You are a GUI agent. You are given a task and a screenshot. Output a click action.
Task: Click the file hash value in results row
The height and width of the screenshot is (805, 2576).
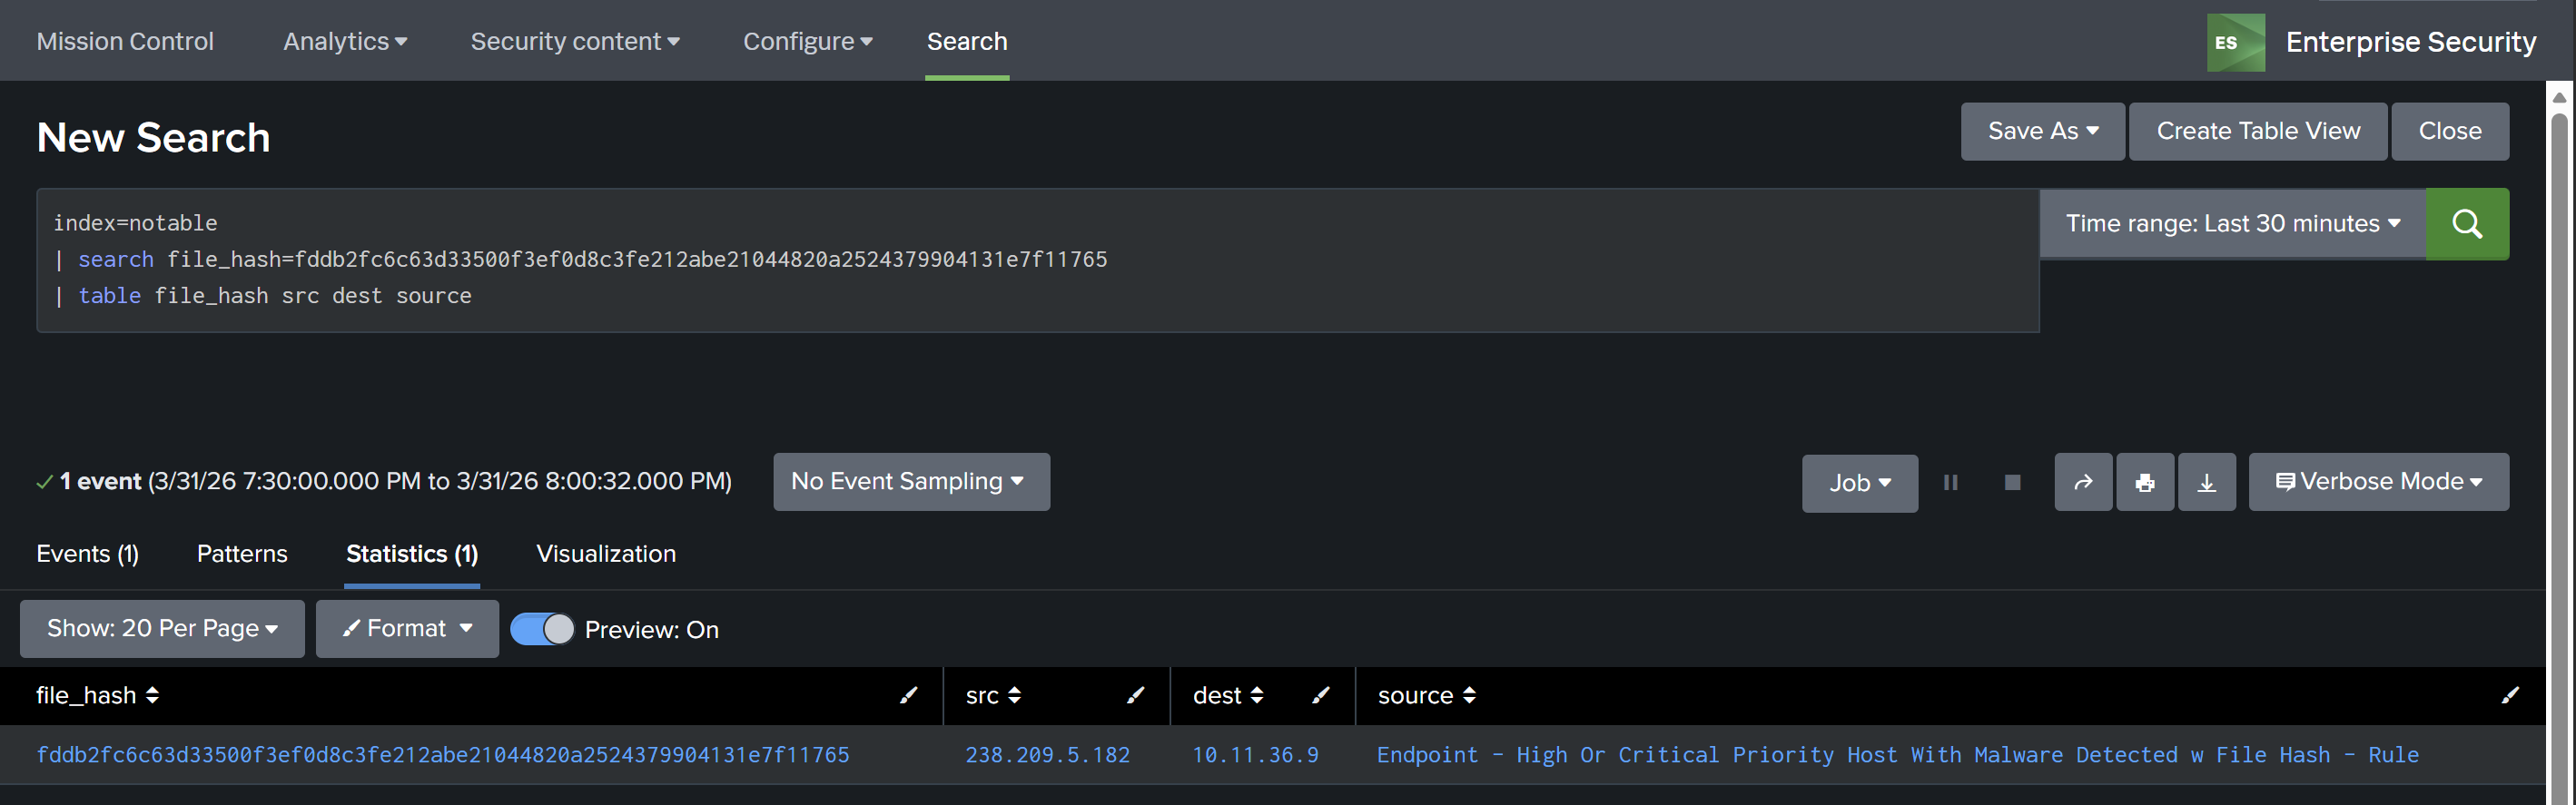(443, 755)
